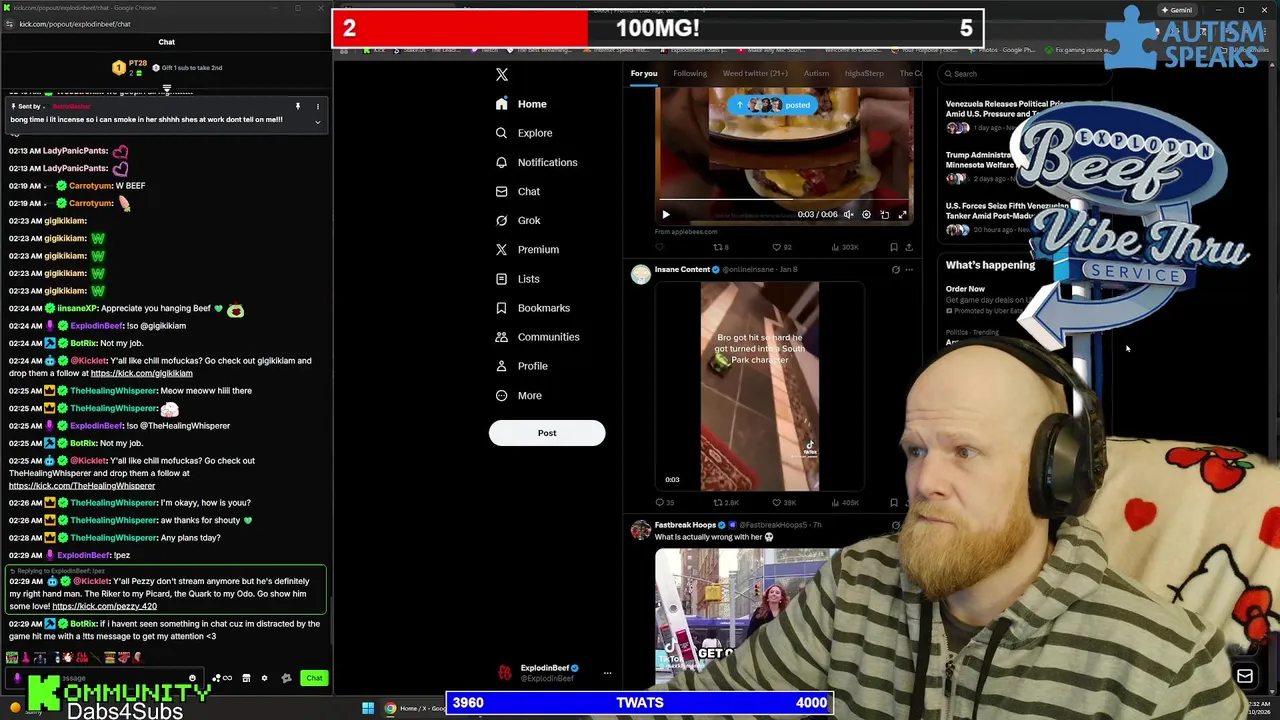Viewport: 1280px width, 720px height.
Task: Open Explore in the X sidebar
Action: [x=524, y=133]
